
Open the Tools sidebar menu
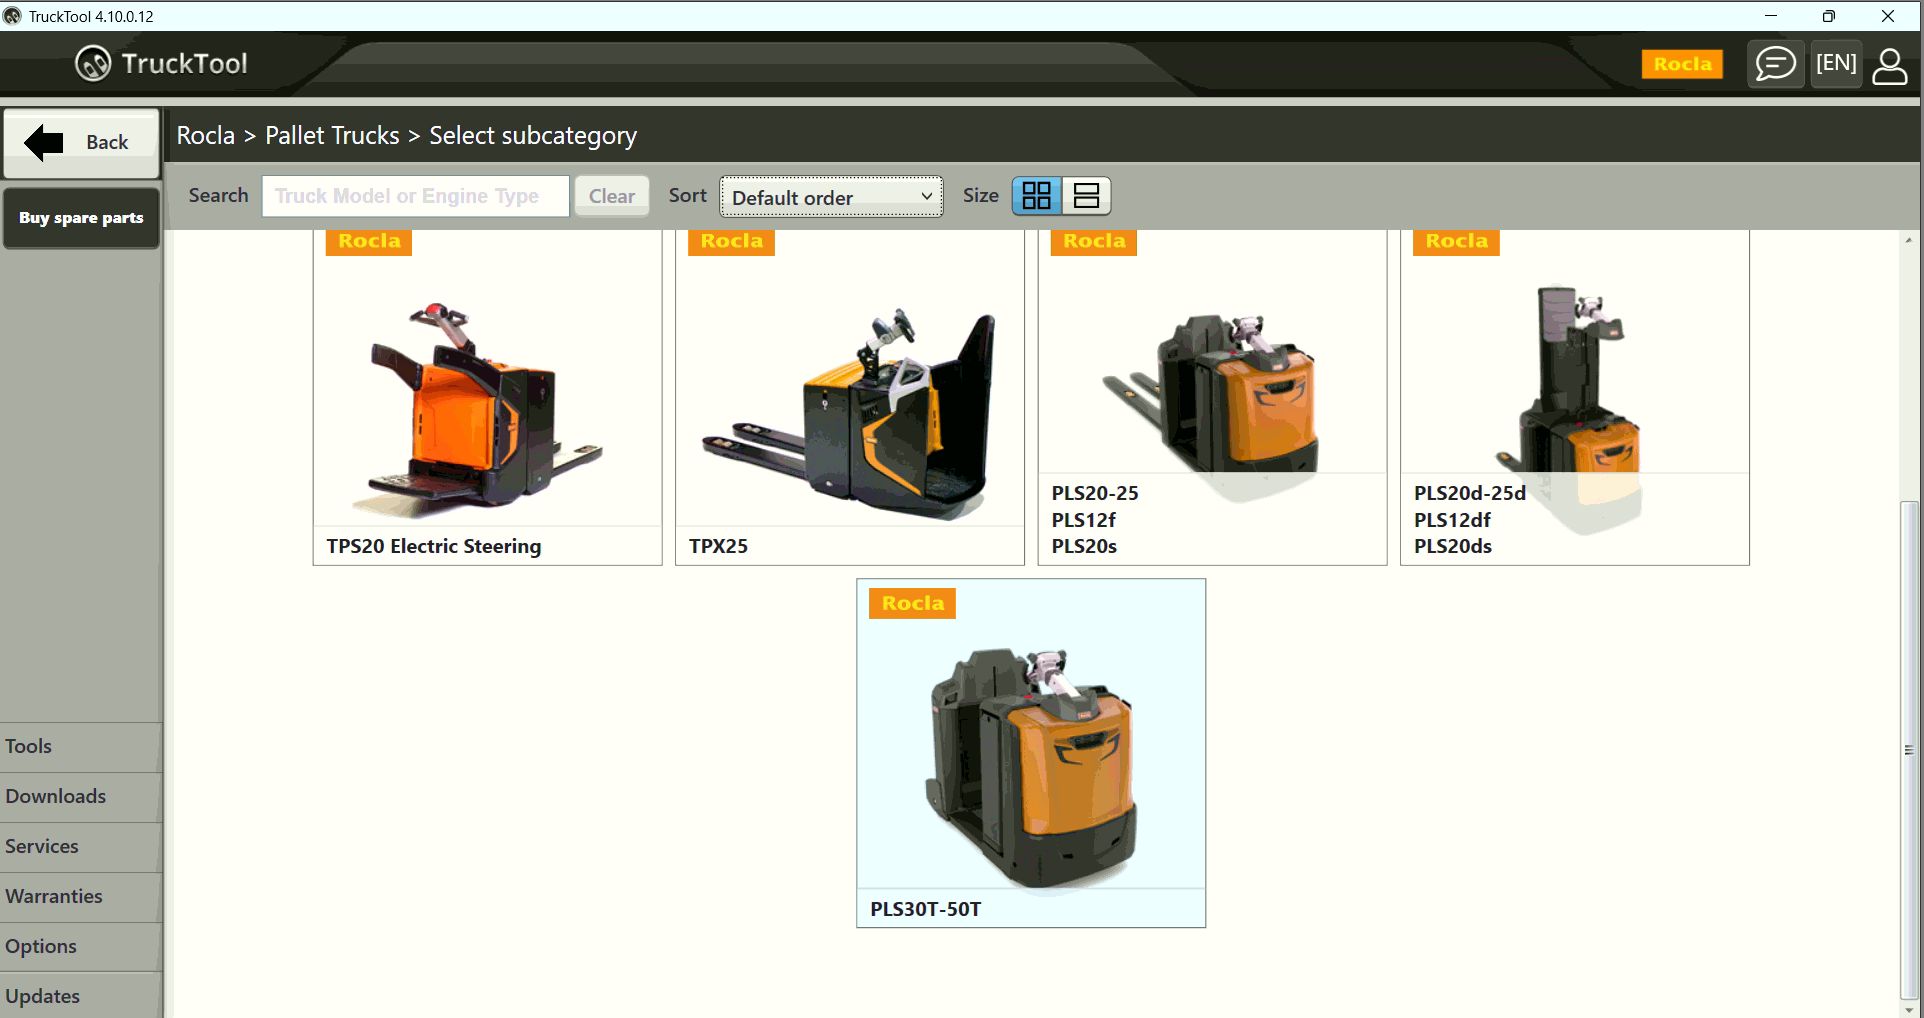click(81, 747)
